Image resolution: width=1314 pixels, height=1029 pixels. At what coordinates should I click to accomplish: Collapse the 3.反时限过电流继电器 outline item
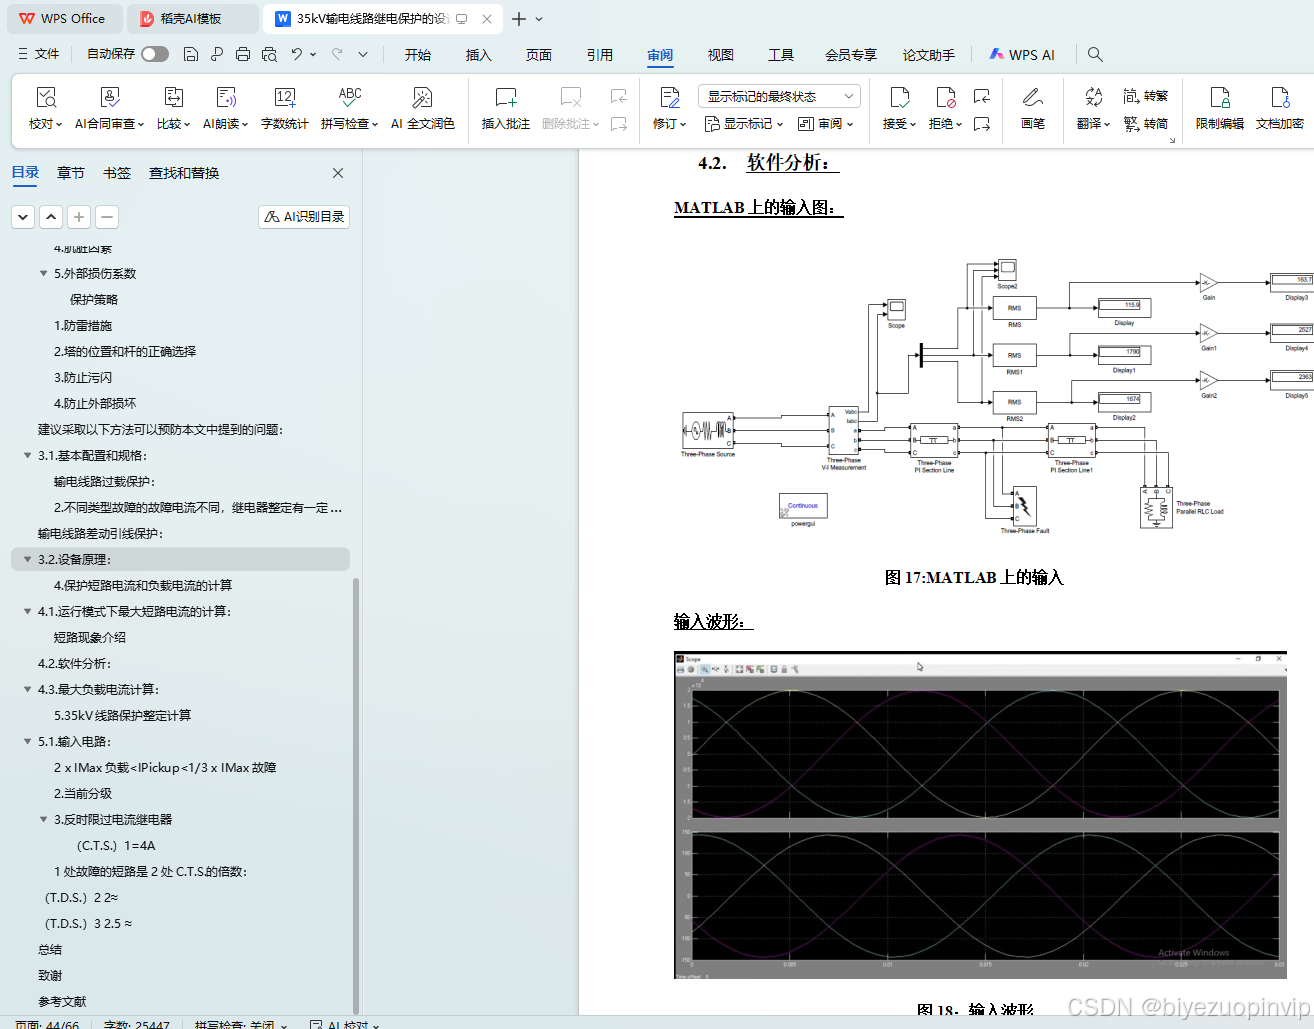pos(43,819)
